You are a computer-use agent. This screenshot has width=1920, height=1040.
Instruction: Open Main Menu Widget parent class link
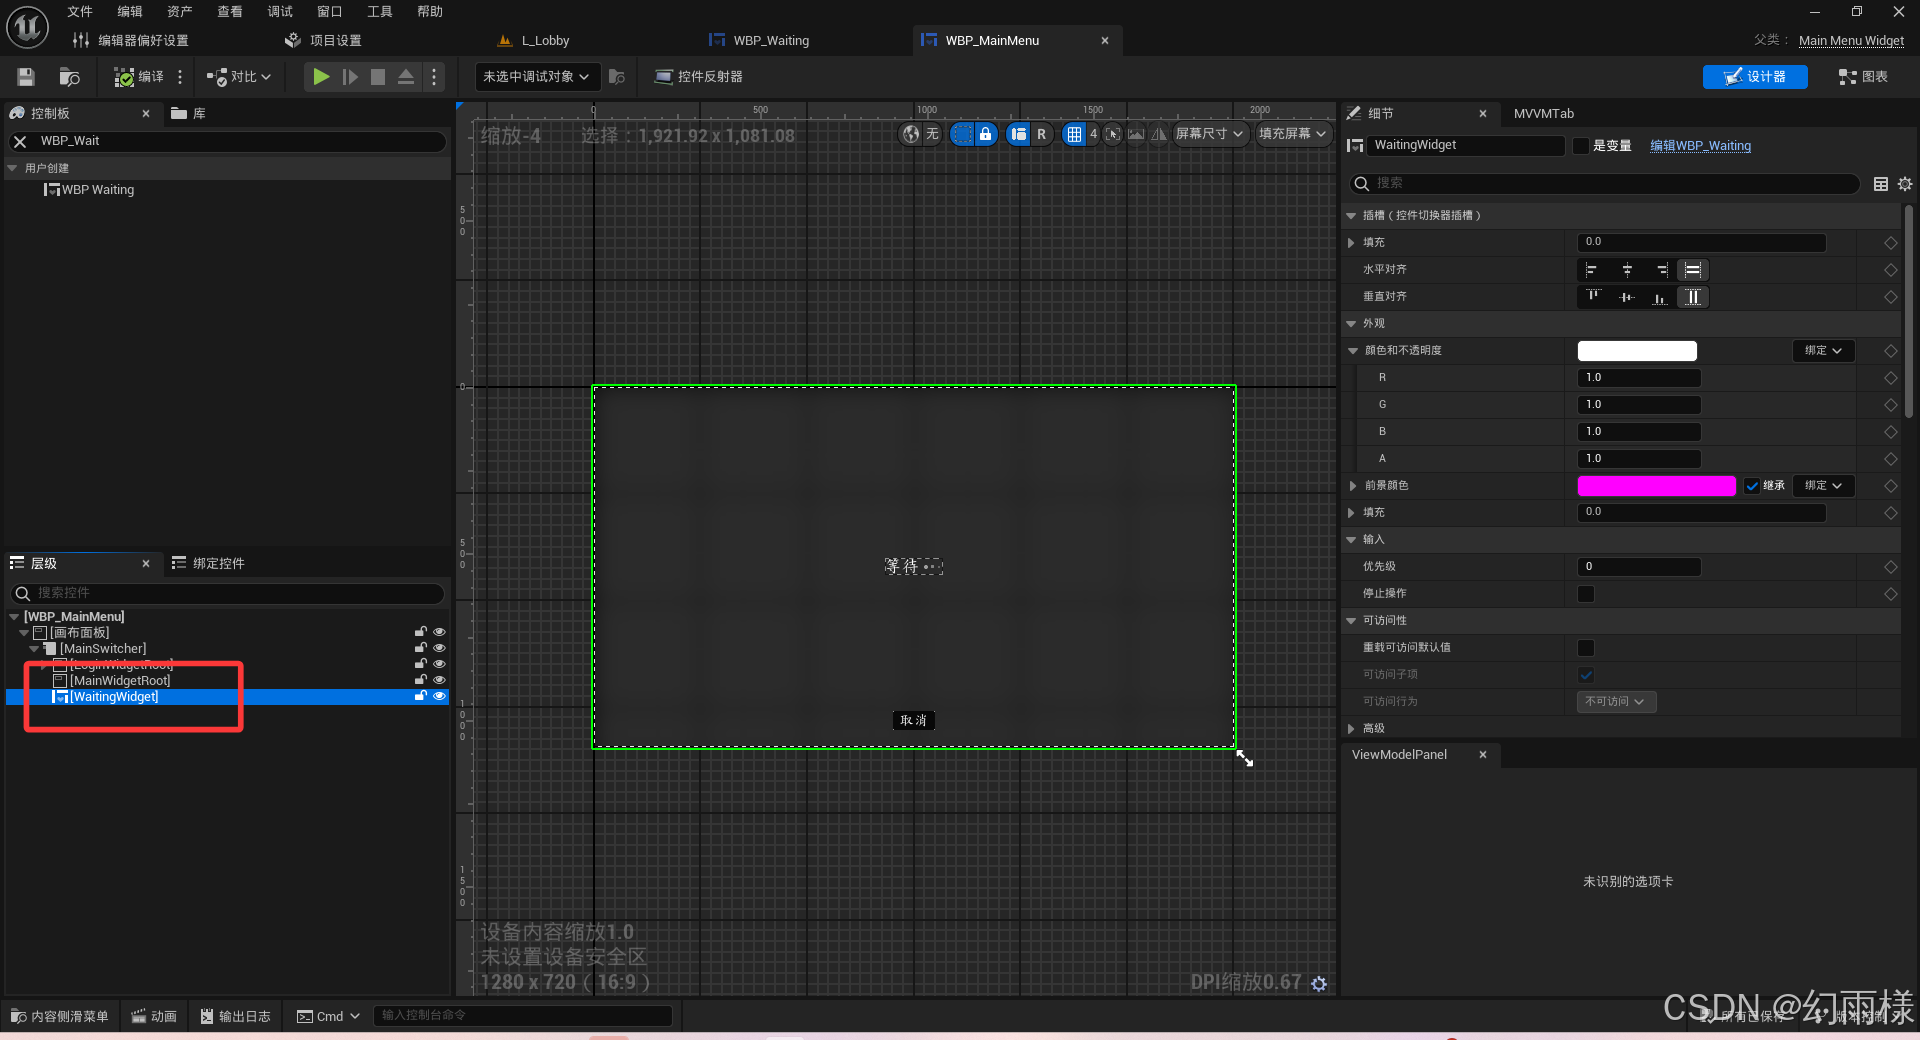[x=1851, y=41]
